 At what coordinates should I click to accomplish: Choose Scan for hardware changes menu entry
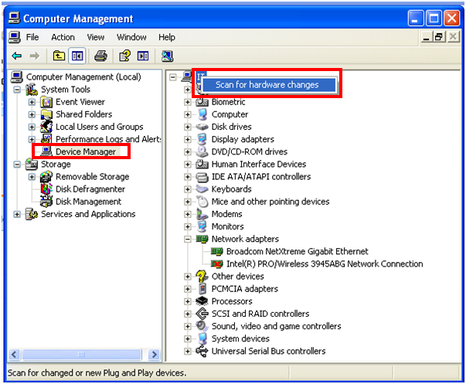(269, 85)
